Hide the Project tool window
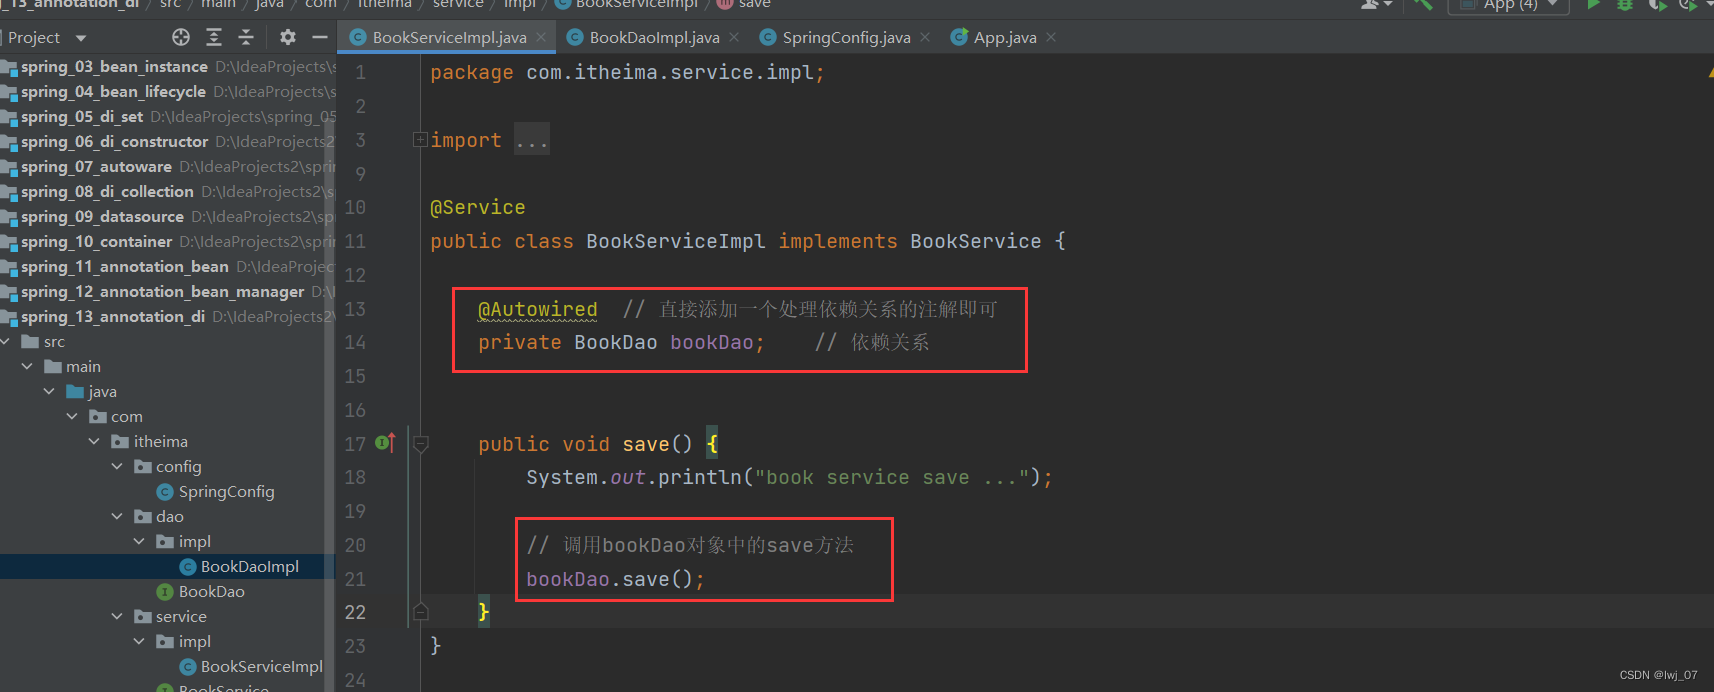Viewport: 1714px width, 692px height. pyautogui.click(x=320, y=37)
